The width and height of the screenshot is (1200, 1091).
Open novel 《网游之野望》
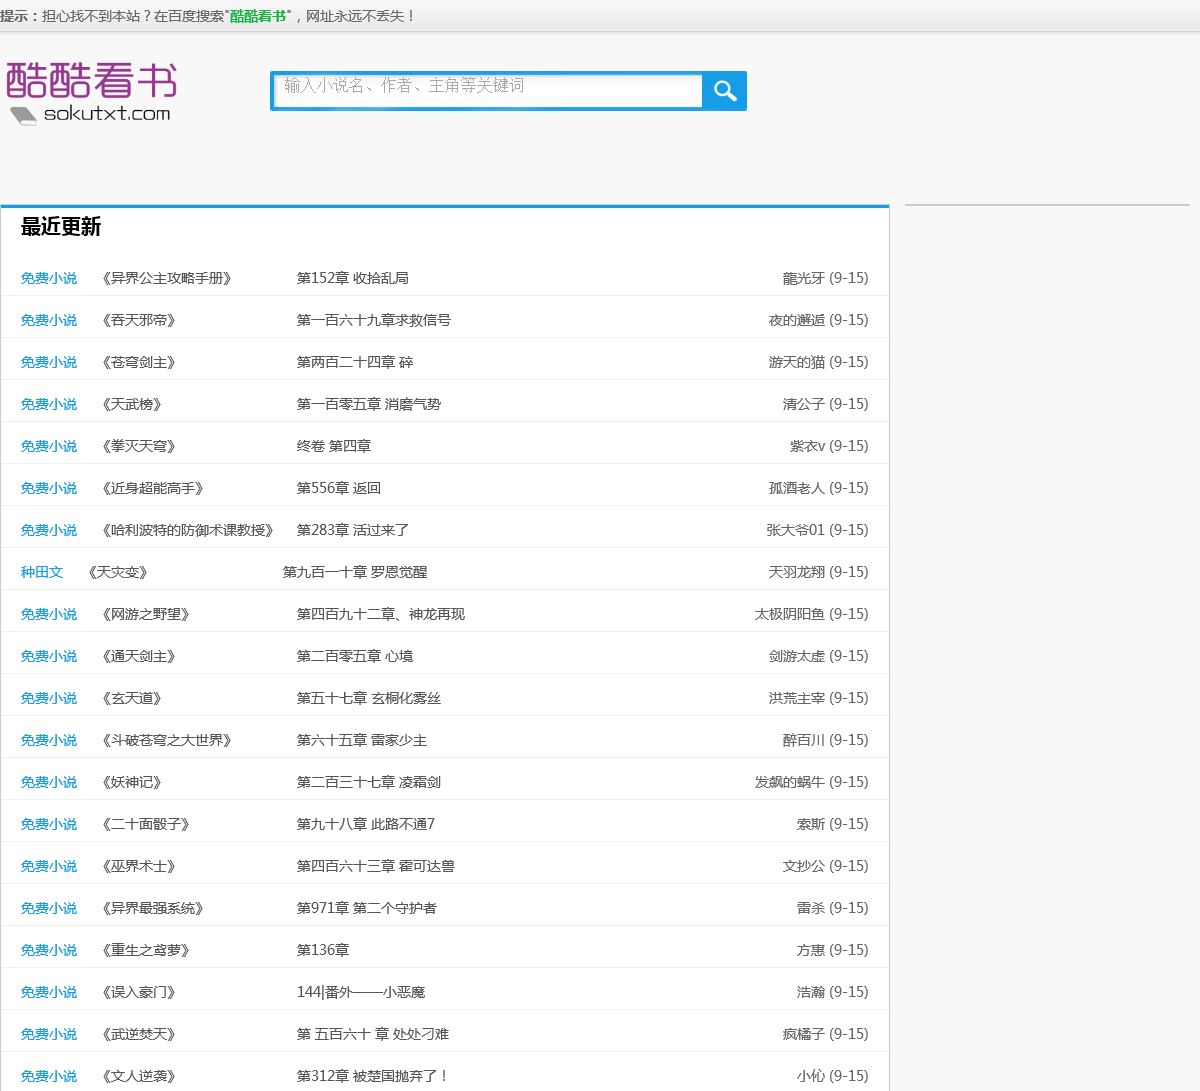(146, 614)
